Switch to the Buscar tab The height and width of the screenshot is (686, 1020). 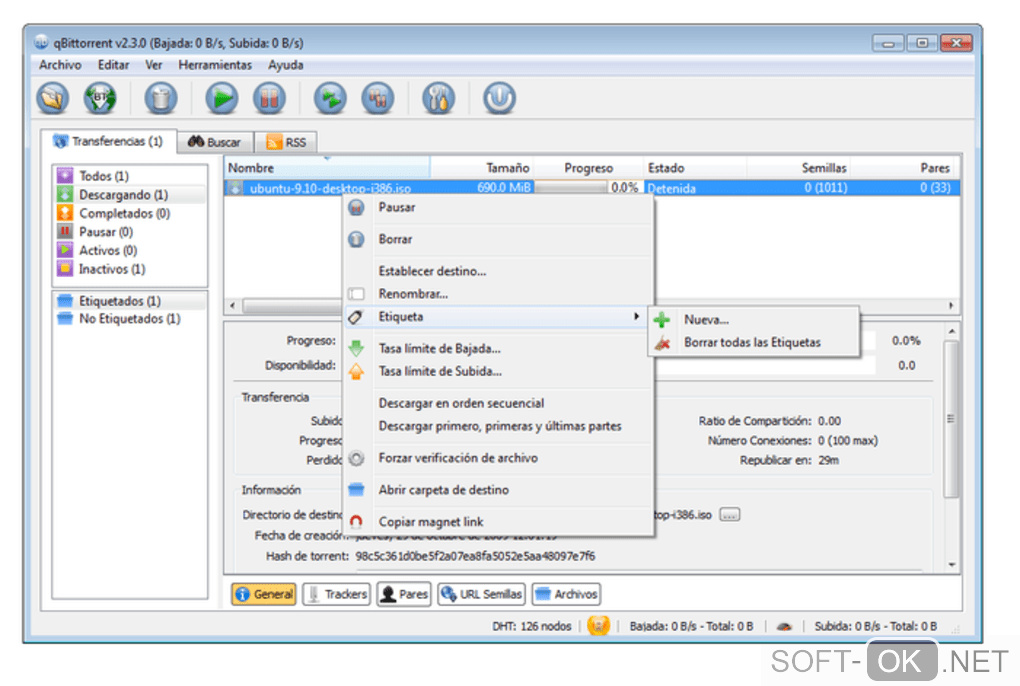[x=215, y=142]
